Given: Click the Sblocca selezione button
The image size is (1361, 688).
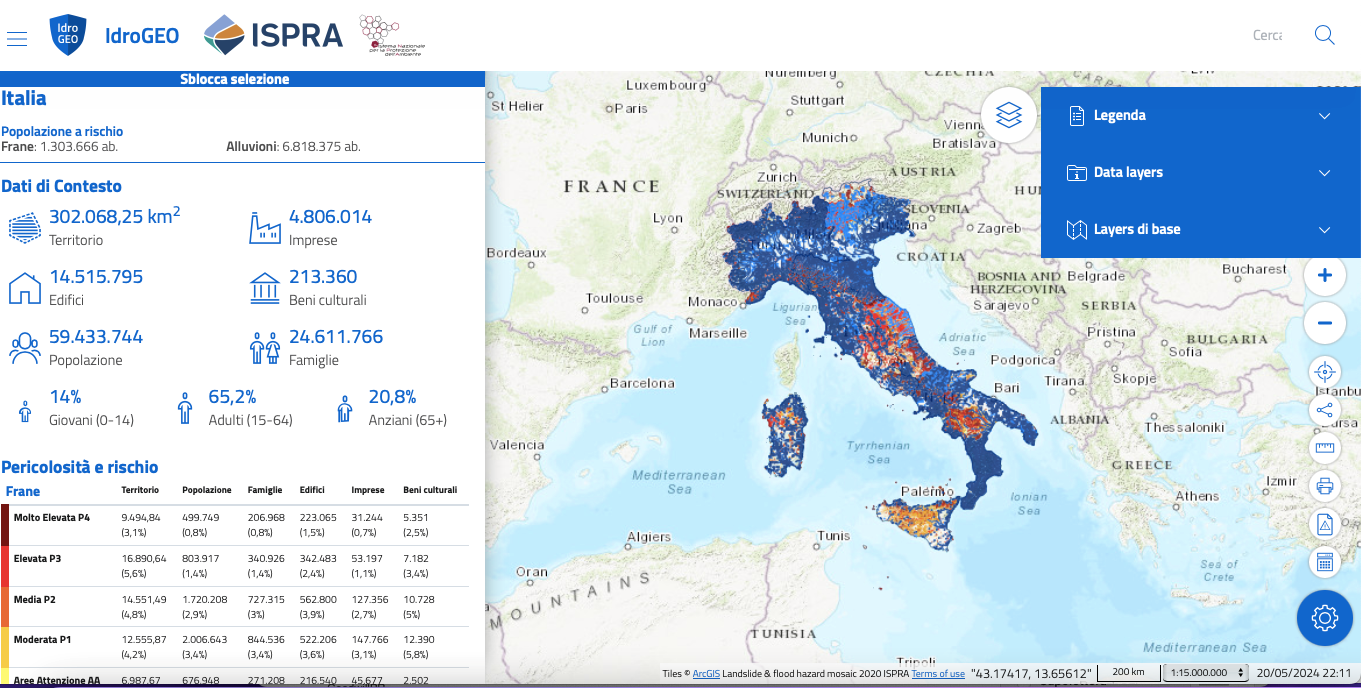Looking at the screenshot, I should click(x=235, y=79).
